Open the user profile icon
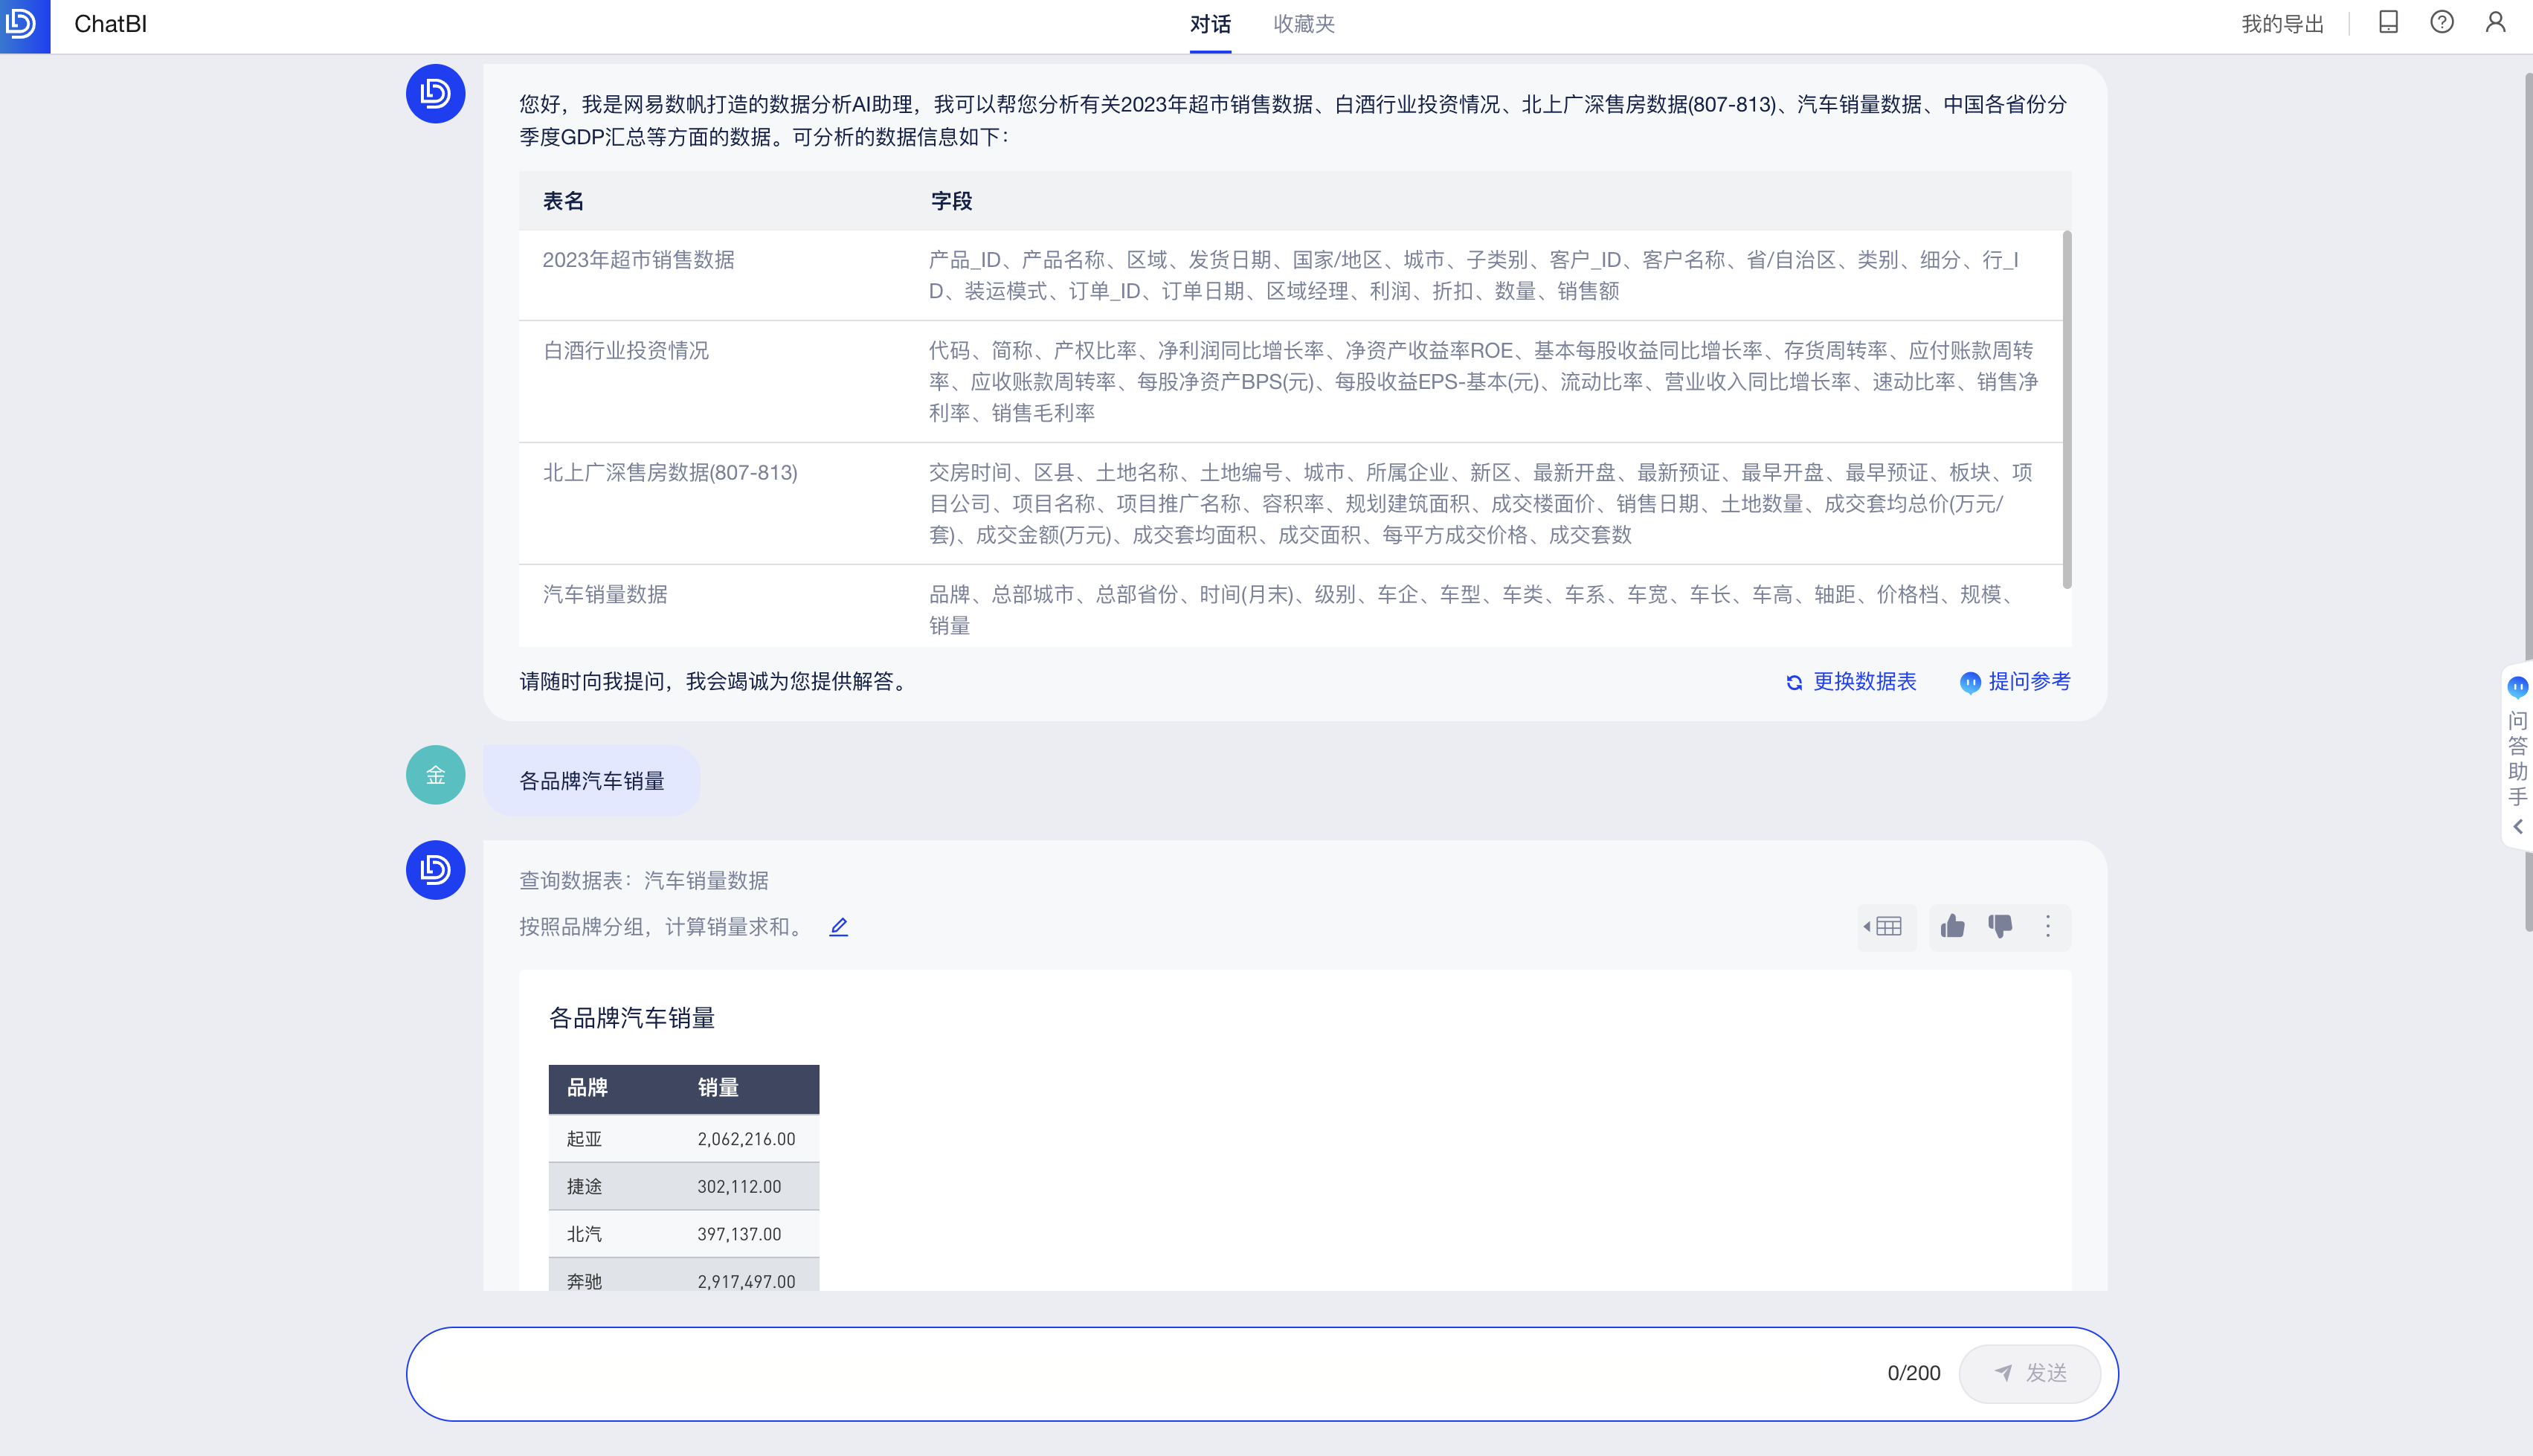Image resolution: width=2533 pixels, height=1456 pixels. point(2495,23)
